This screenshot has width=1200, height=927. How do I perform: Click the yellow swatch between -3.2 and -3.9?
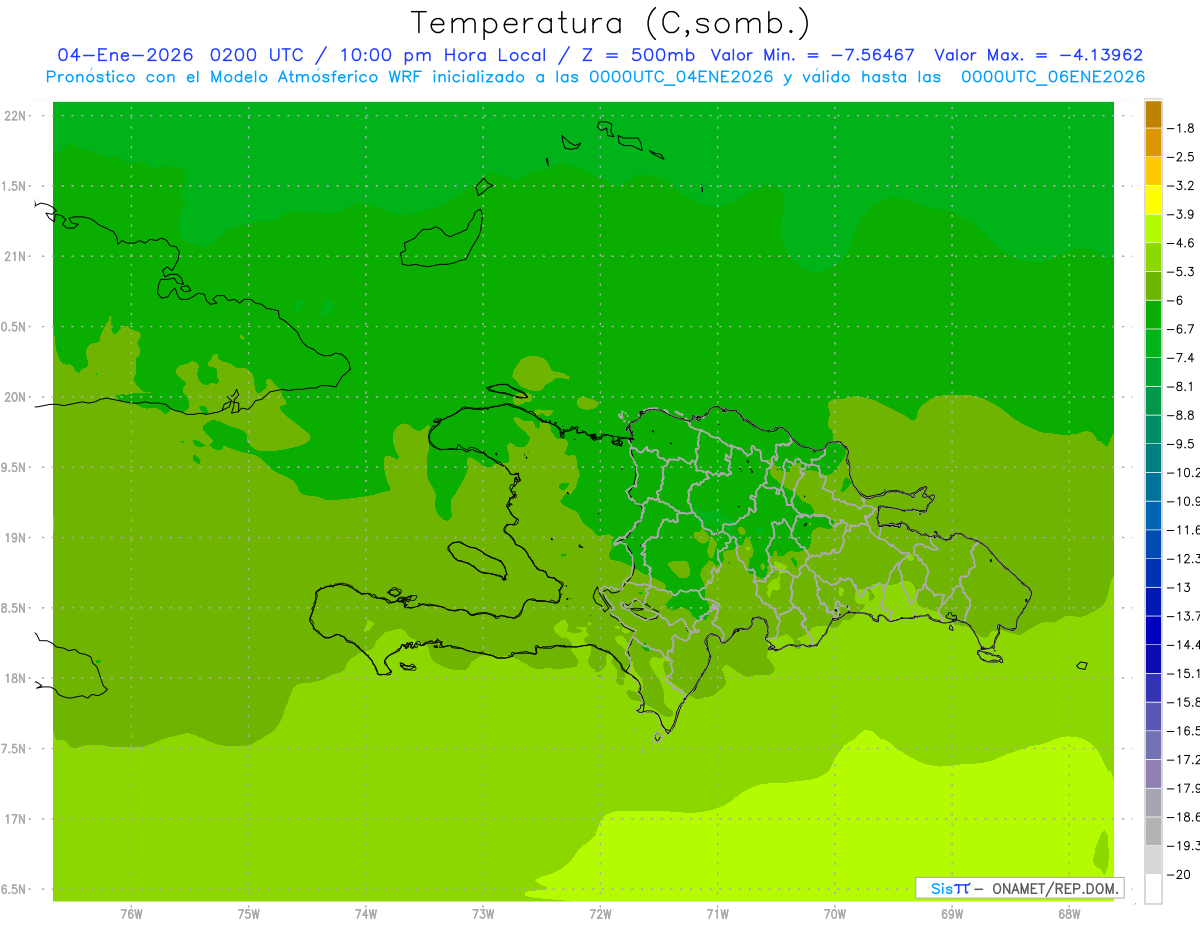point(1153,200)
